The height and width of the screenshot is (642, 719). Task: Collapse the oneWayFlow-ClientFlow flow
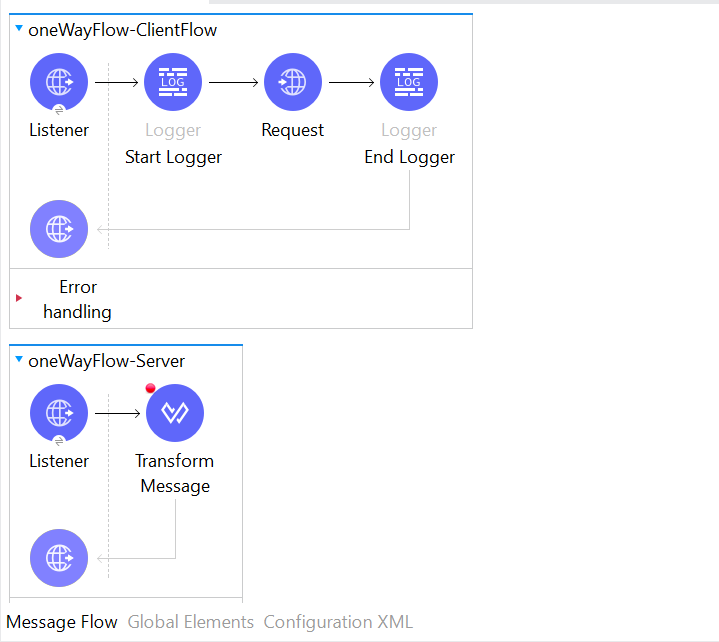pyautogui.click(x=19, y=29)
